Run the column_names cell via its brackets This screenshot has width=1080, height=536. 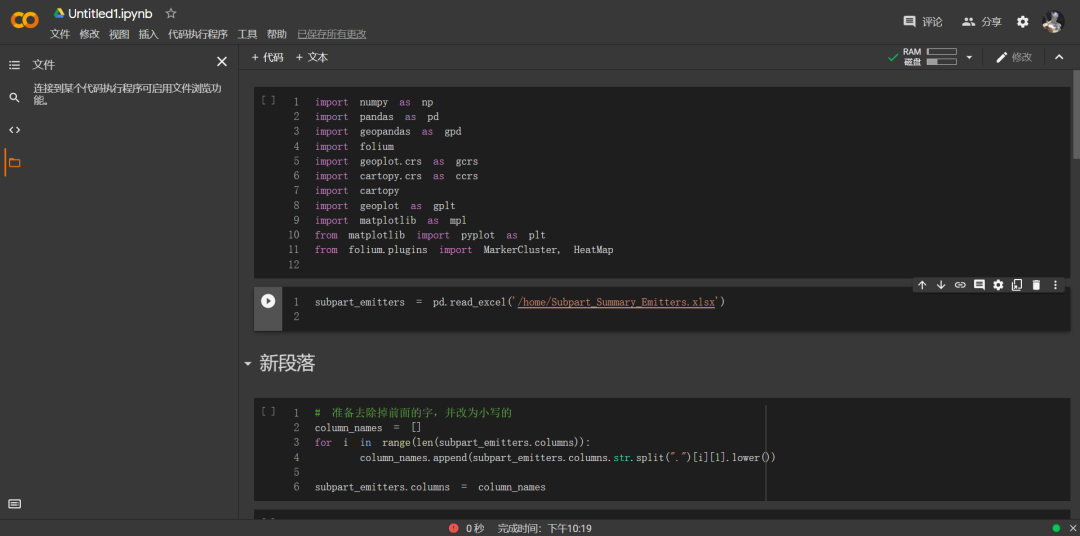click(x=268, y=411)
